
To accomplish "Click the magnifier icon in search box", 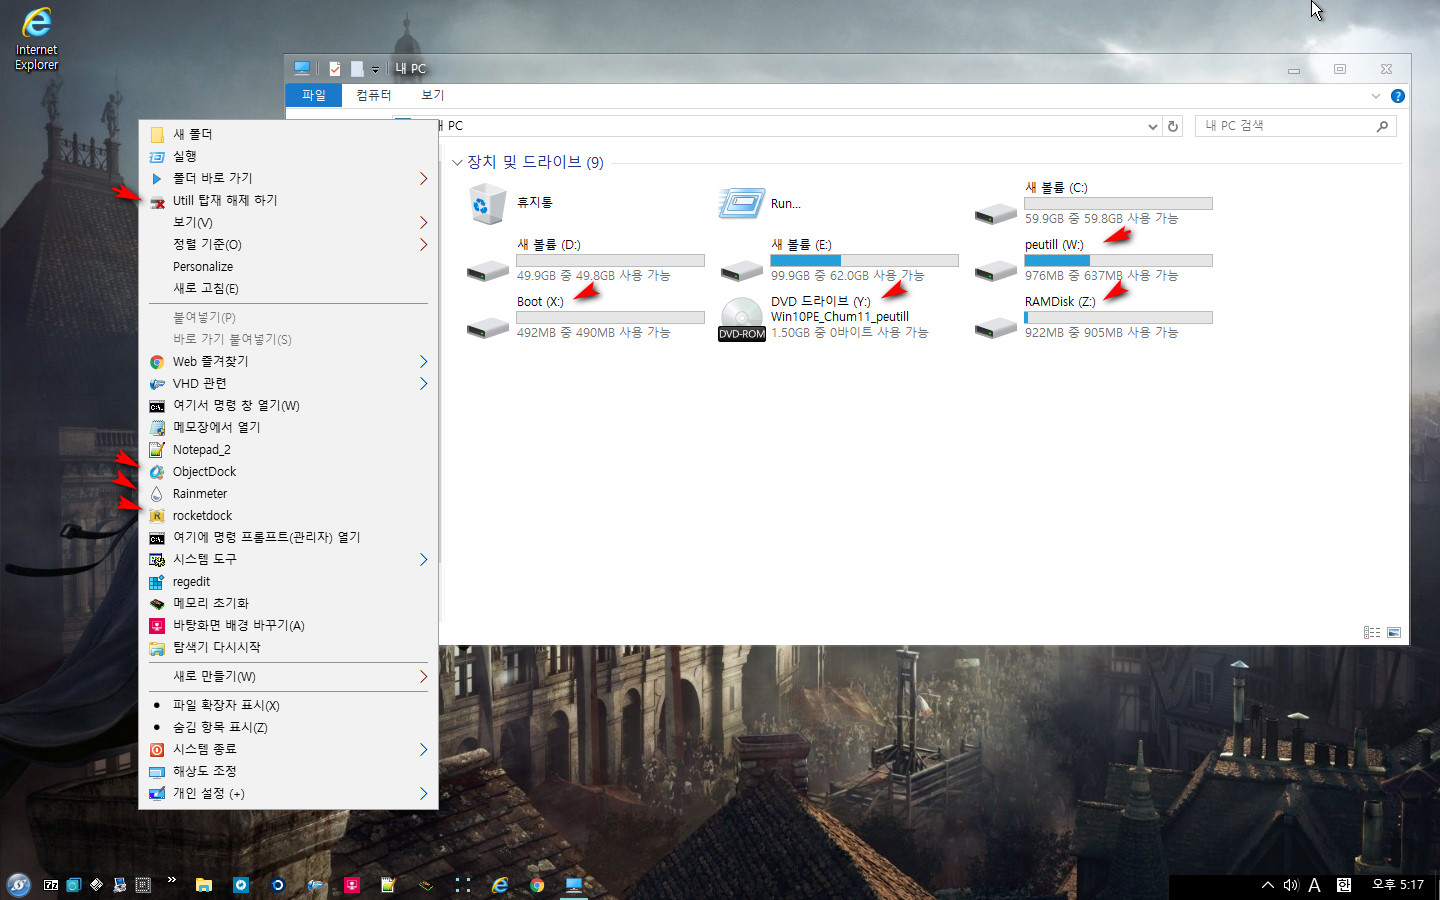I will click(1382, 126).
